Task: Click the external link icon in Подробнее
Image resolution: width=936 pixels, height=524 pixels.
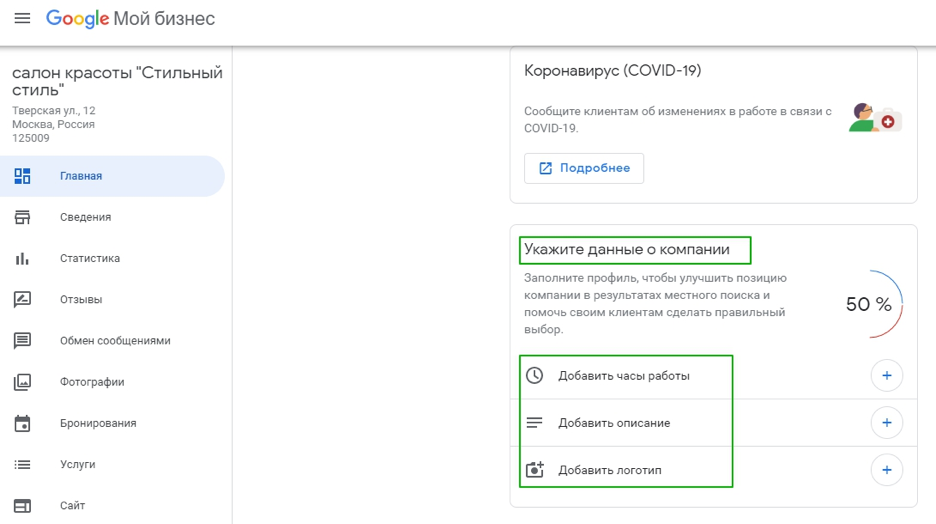Action: [546, 168]
